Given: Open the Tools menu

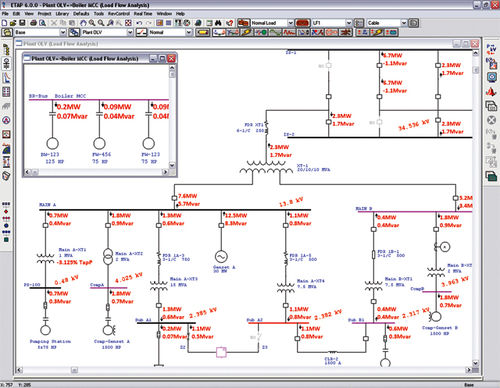Looking at the screenshot, I should pos(99,14).
